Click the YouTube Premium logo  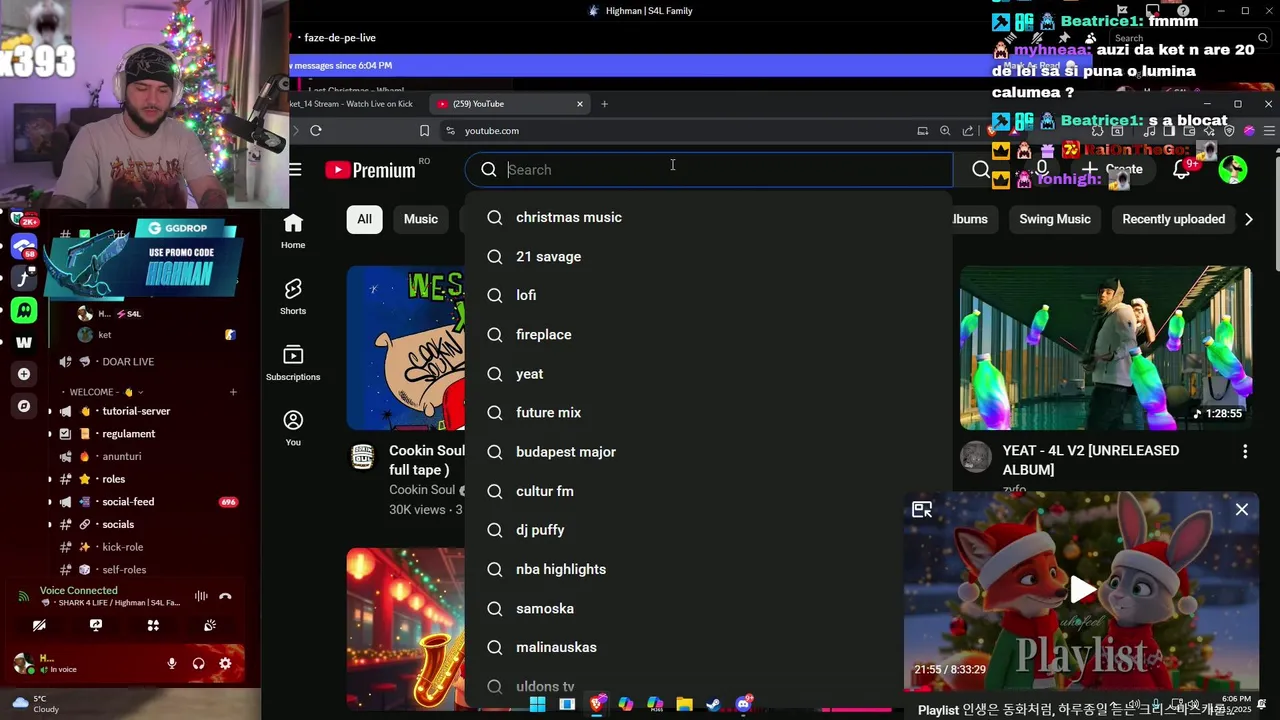click(x=370, y=170)
